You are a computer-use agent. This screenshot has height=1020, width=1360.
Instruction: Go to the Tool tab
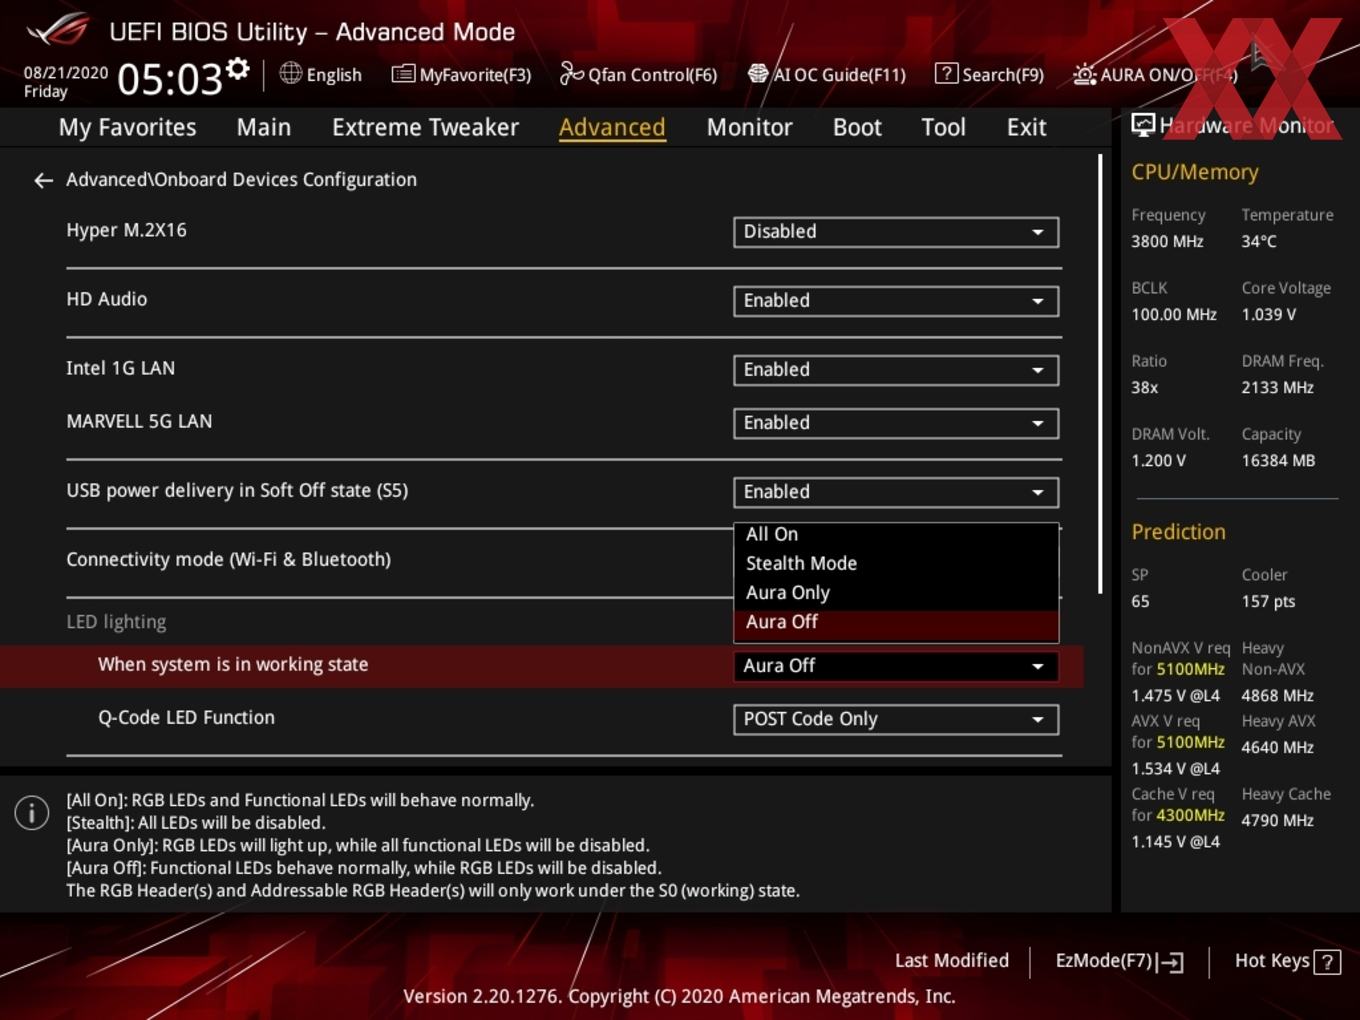[x=943, y=127]
